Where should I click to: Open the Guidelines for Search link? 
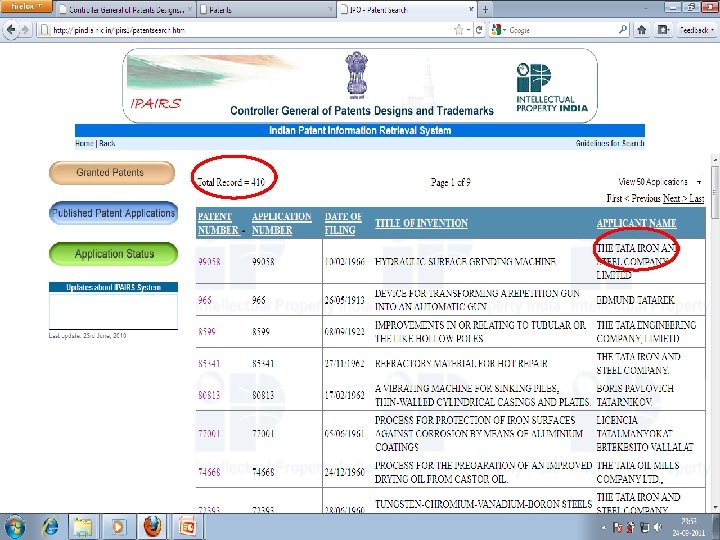(610, 143)
